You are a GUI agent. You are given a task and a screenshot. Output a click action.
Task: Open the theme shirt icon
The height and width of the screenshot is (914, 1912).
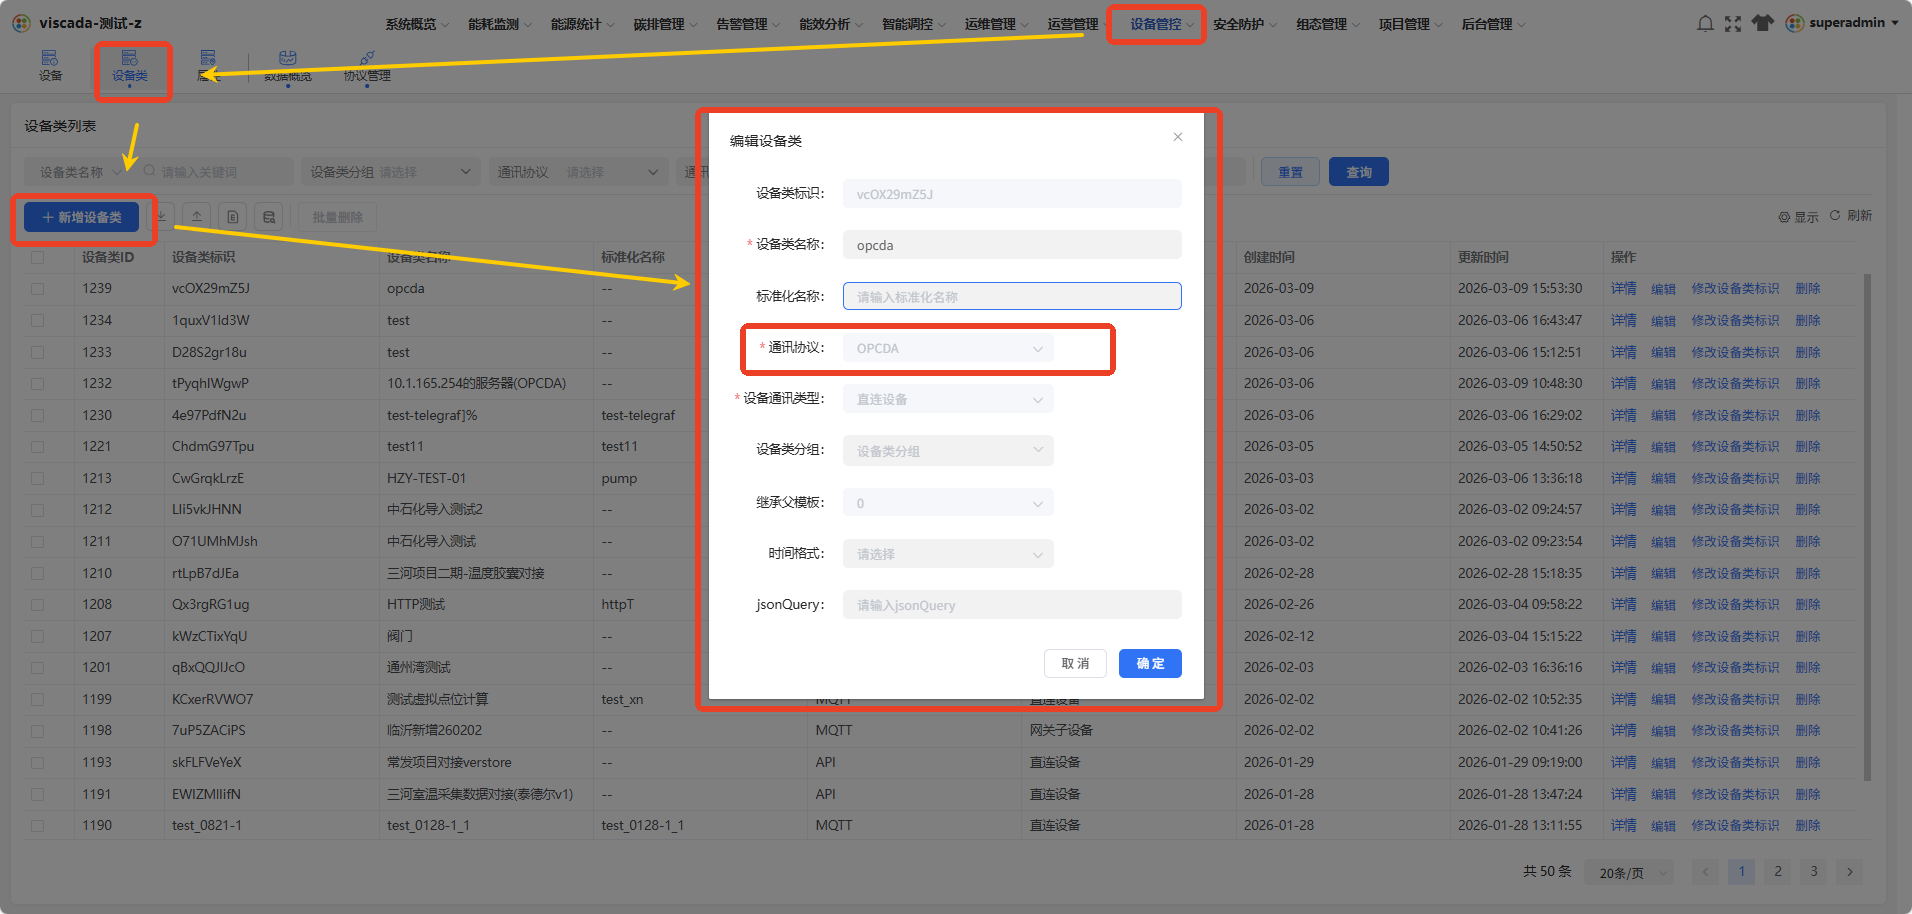(x=1762, y=23)
